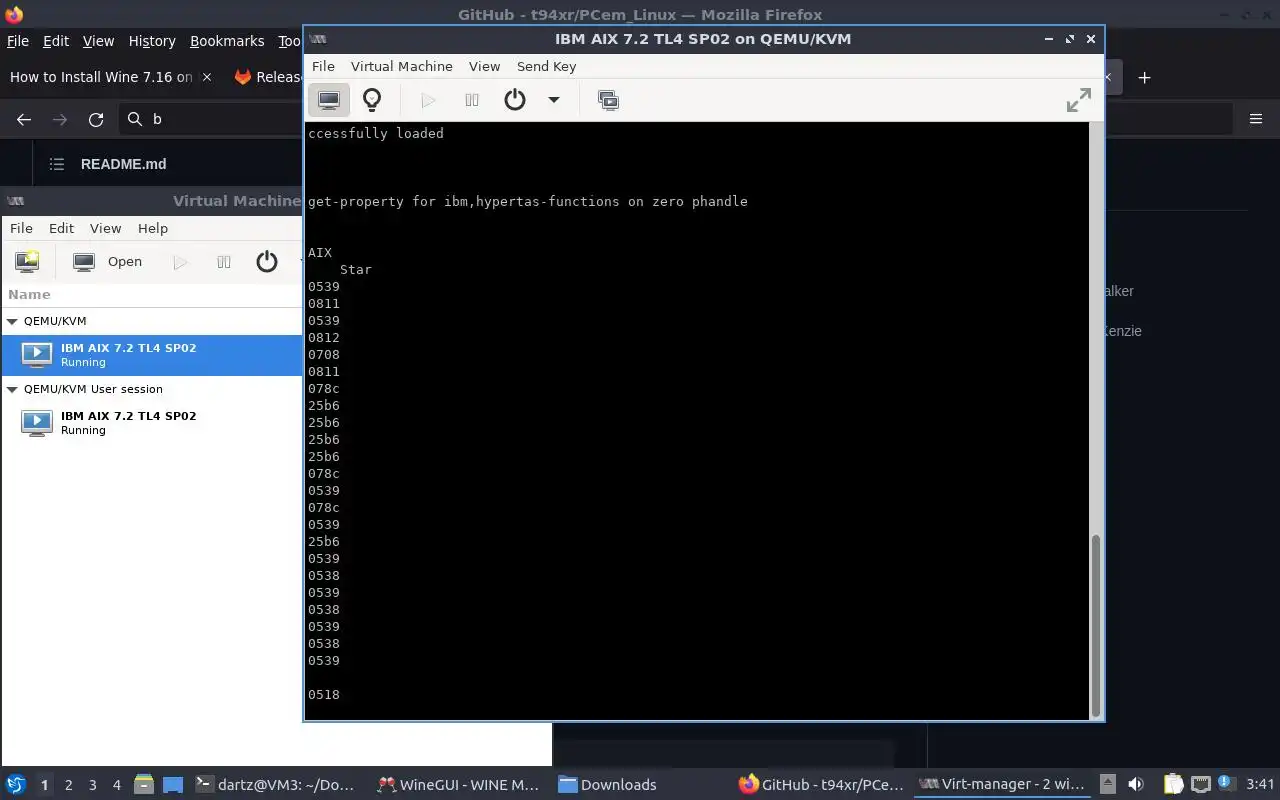
Task: Click the Name column header
Action: click(x=29, y=294)
